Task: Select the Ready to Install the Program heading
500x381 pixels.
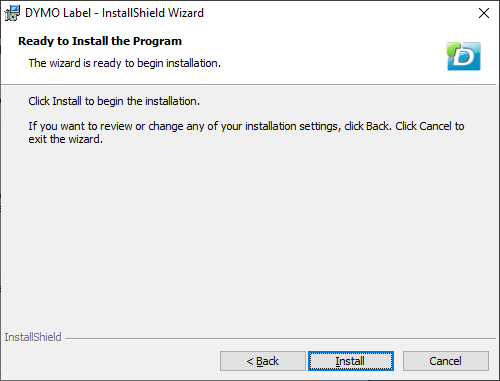Action: click(x=100, y=41)
